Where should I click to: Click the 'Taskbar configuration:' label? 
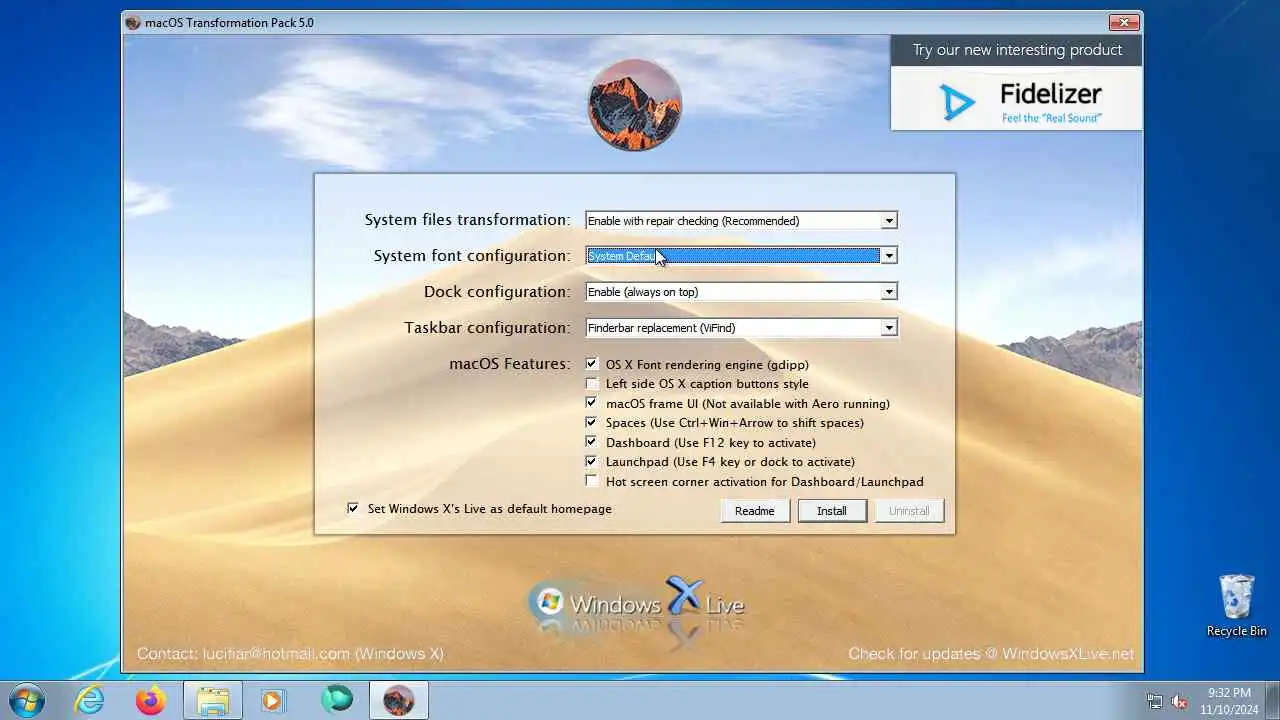(x=487, y=328)
